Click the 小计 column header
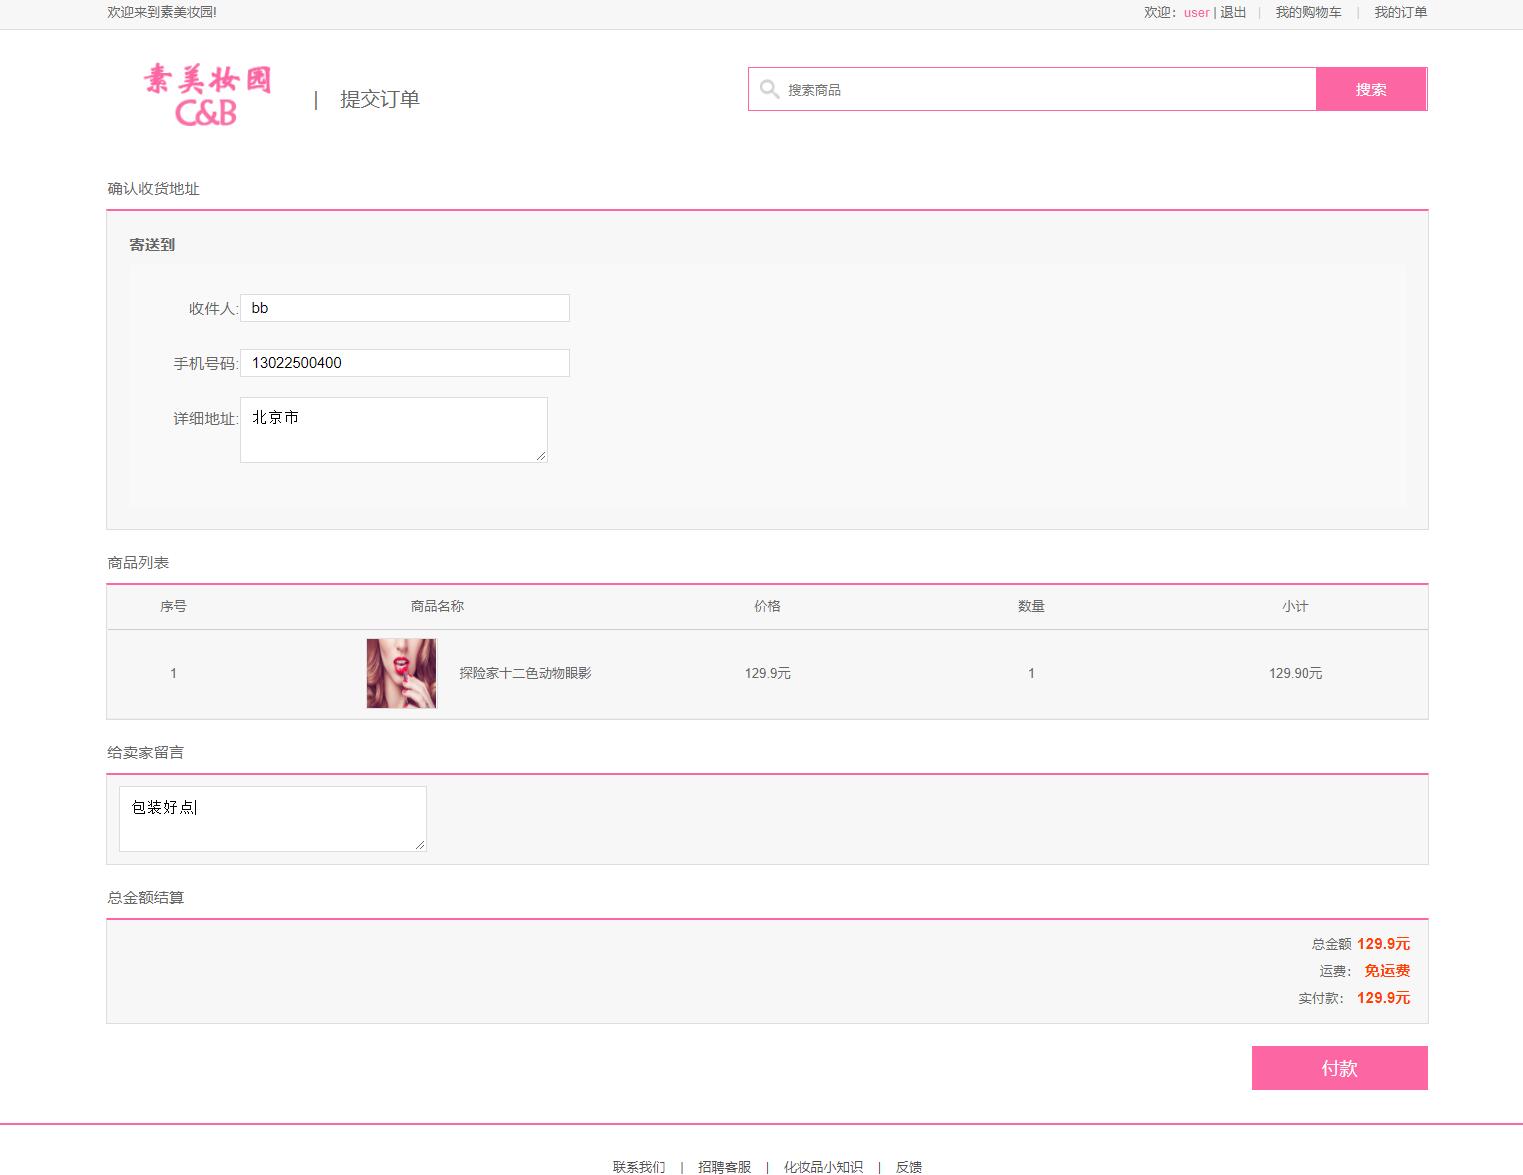The width and height of the screenshot is (1523, 1175). [1295, 606]
